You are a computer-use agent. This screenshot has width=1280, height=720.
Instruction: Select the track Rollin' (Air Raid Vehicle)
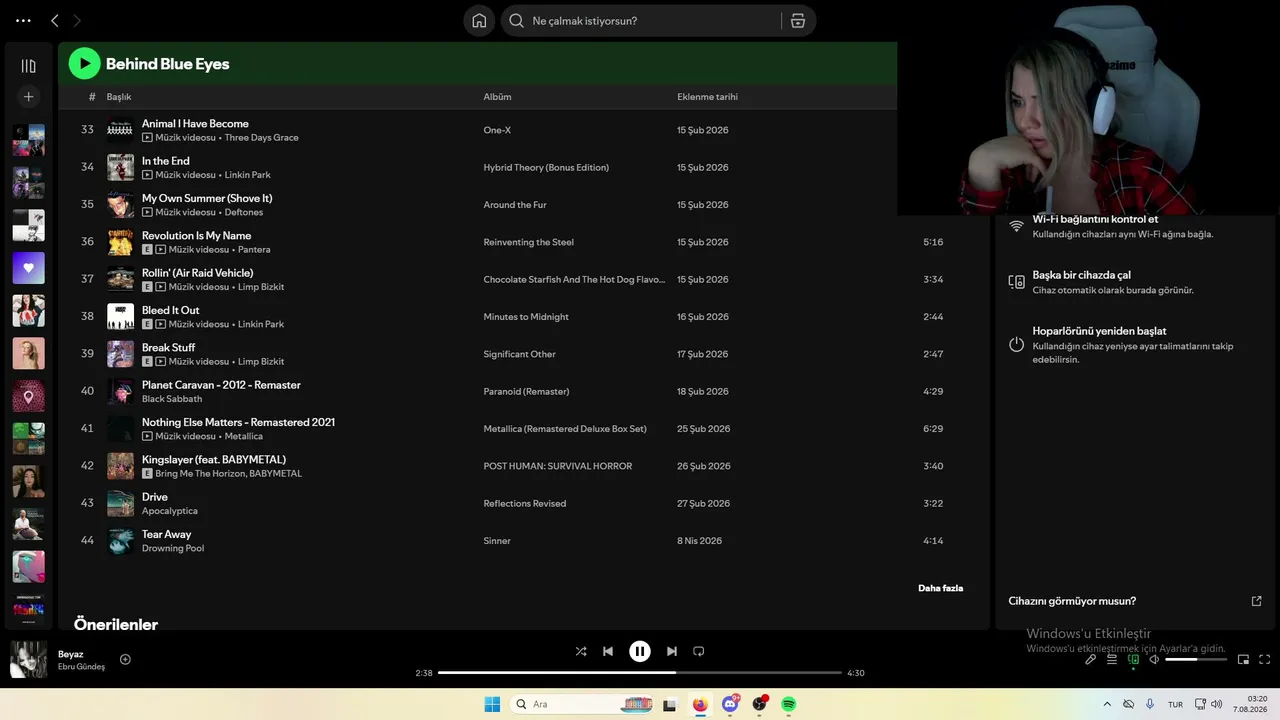pyautogui.click(x=197, y=273)
